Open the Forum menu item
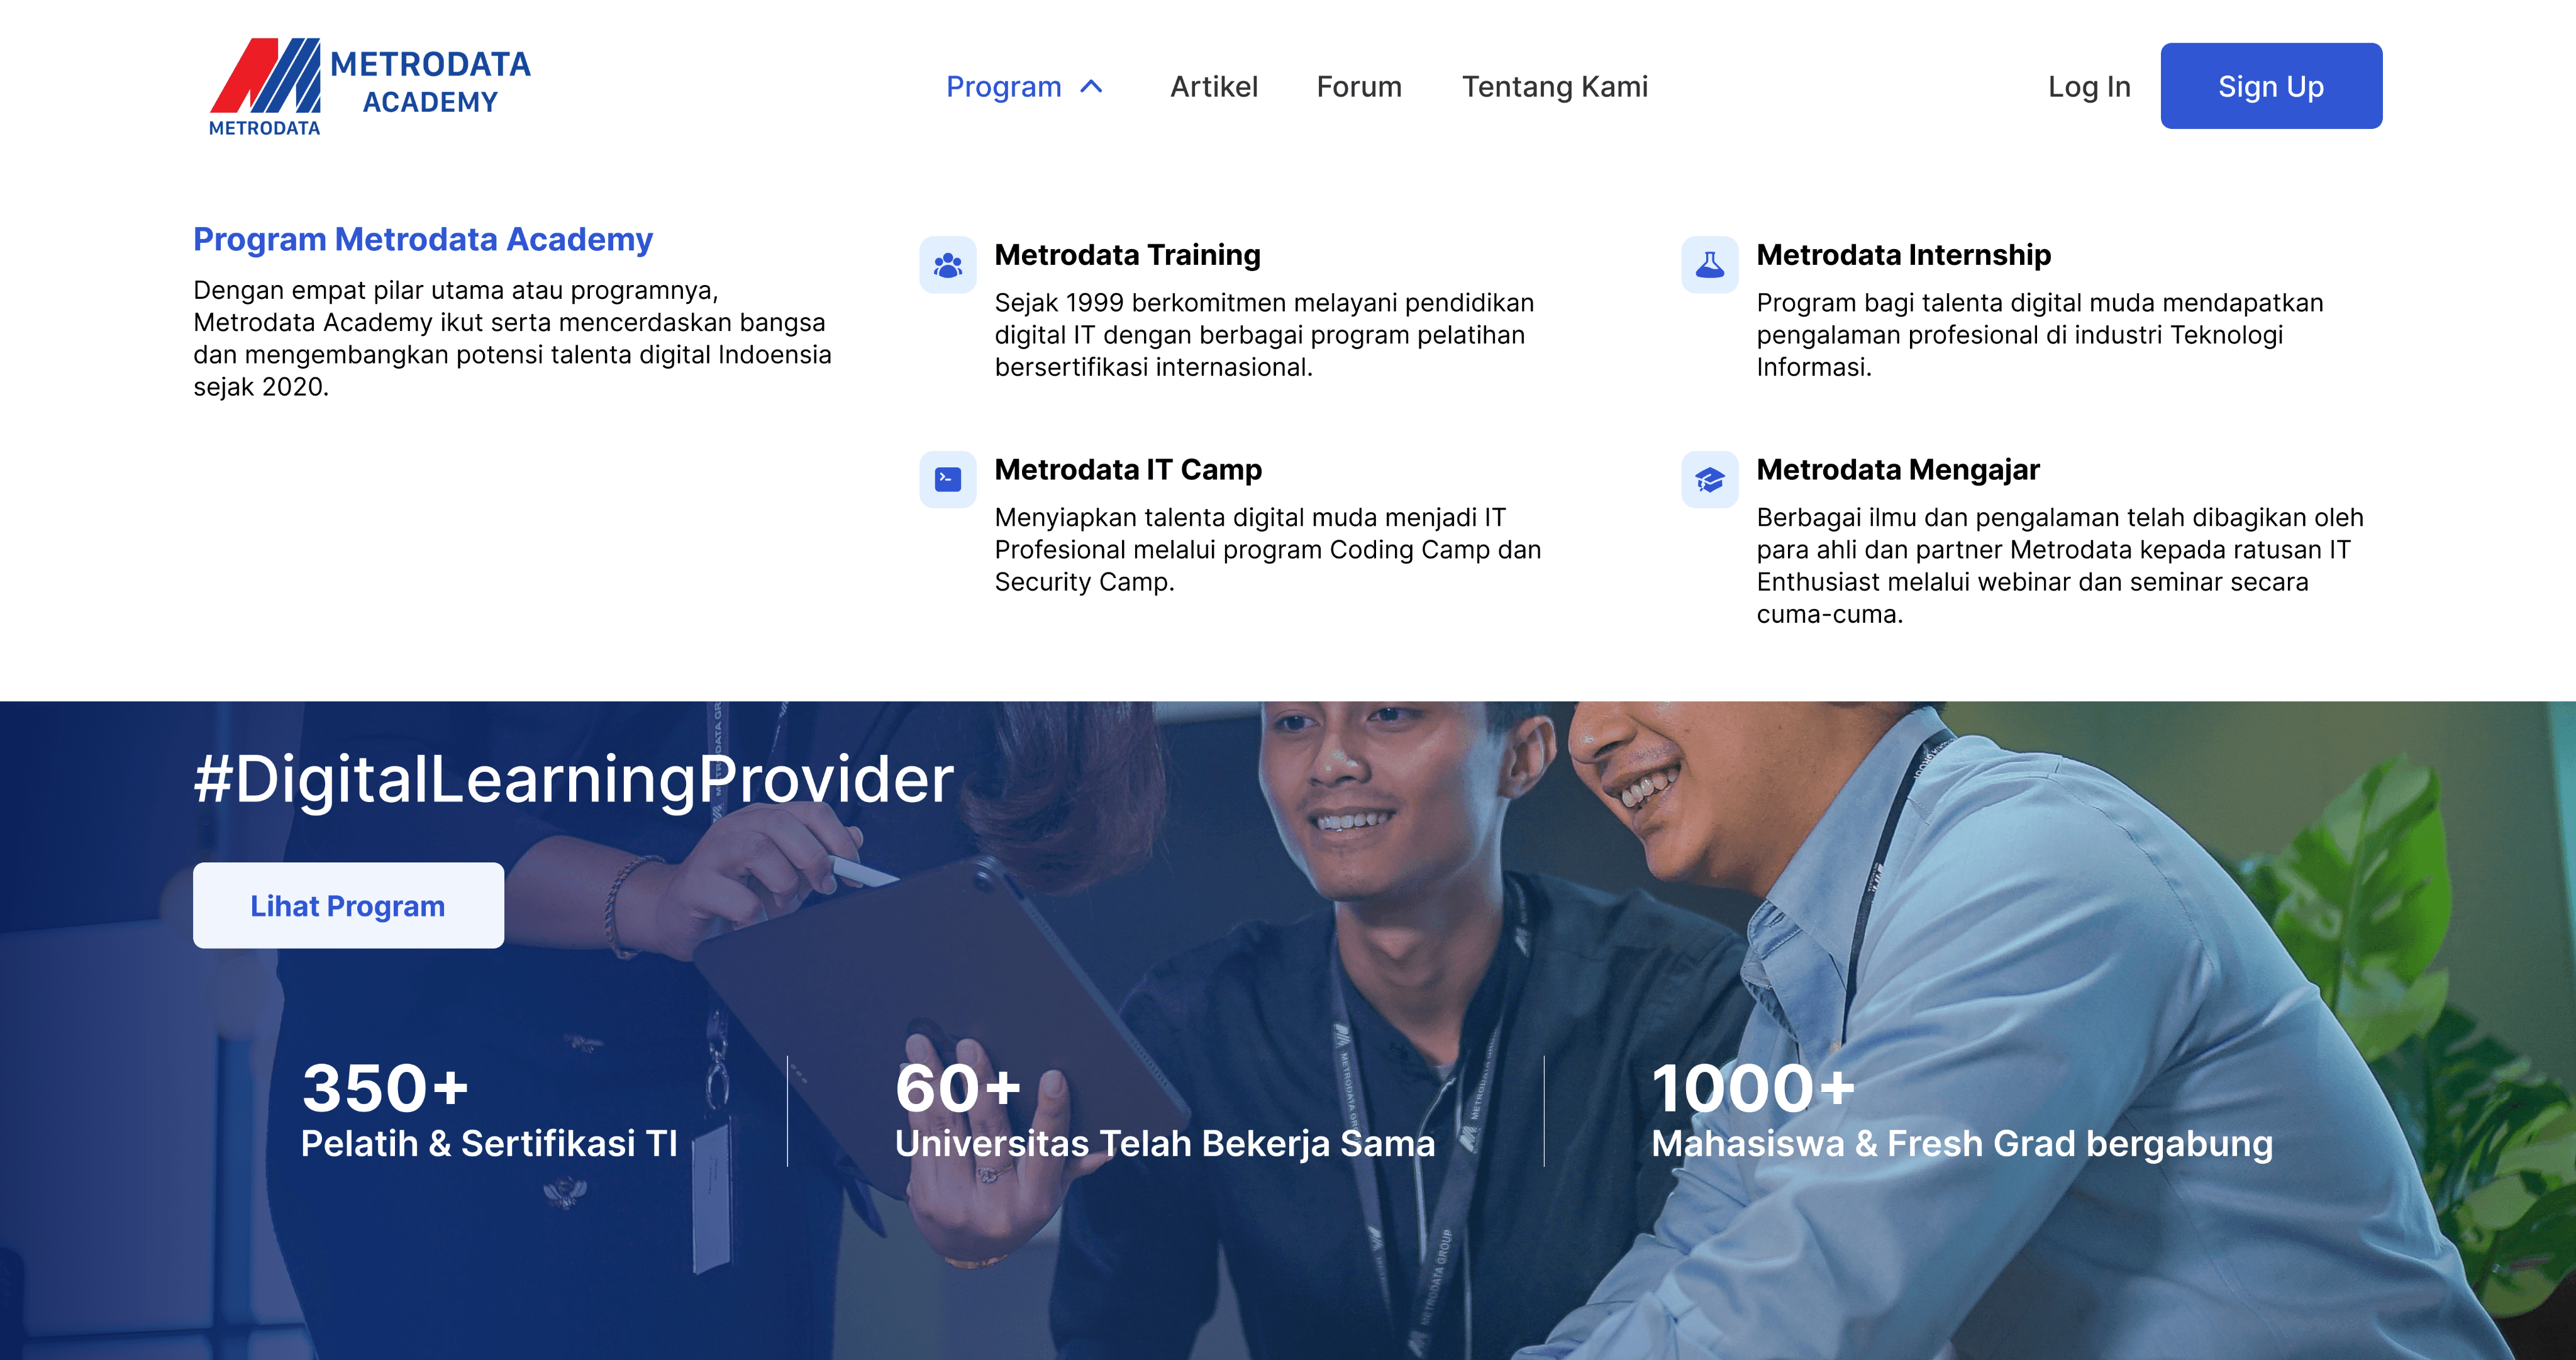The width and height of the screenshot is (2576, 1360). [x=1358, y=87]
